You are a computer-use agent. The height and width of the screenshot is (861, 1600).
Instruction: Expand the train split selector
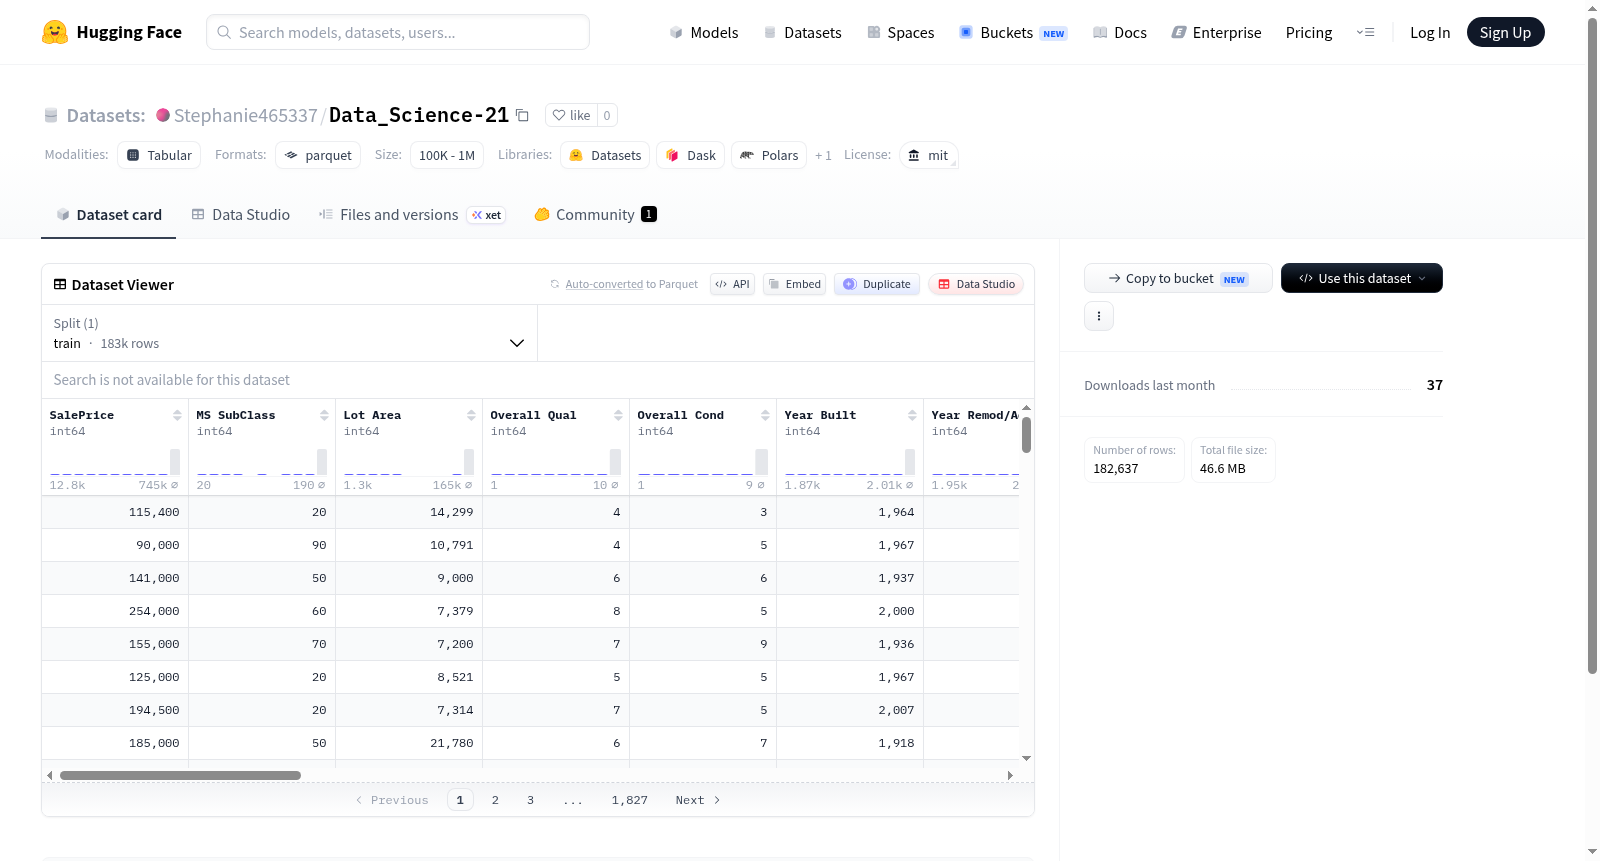tap(289, 333)
